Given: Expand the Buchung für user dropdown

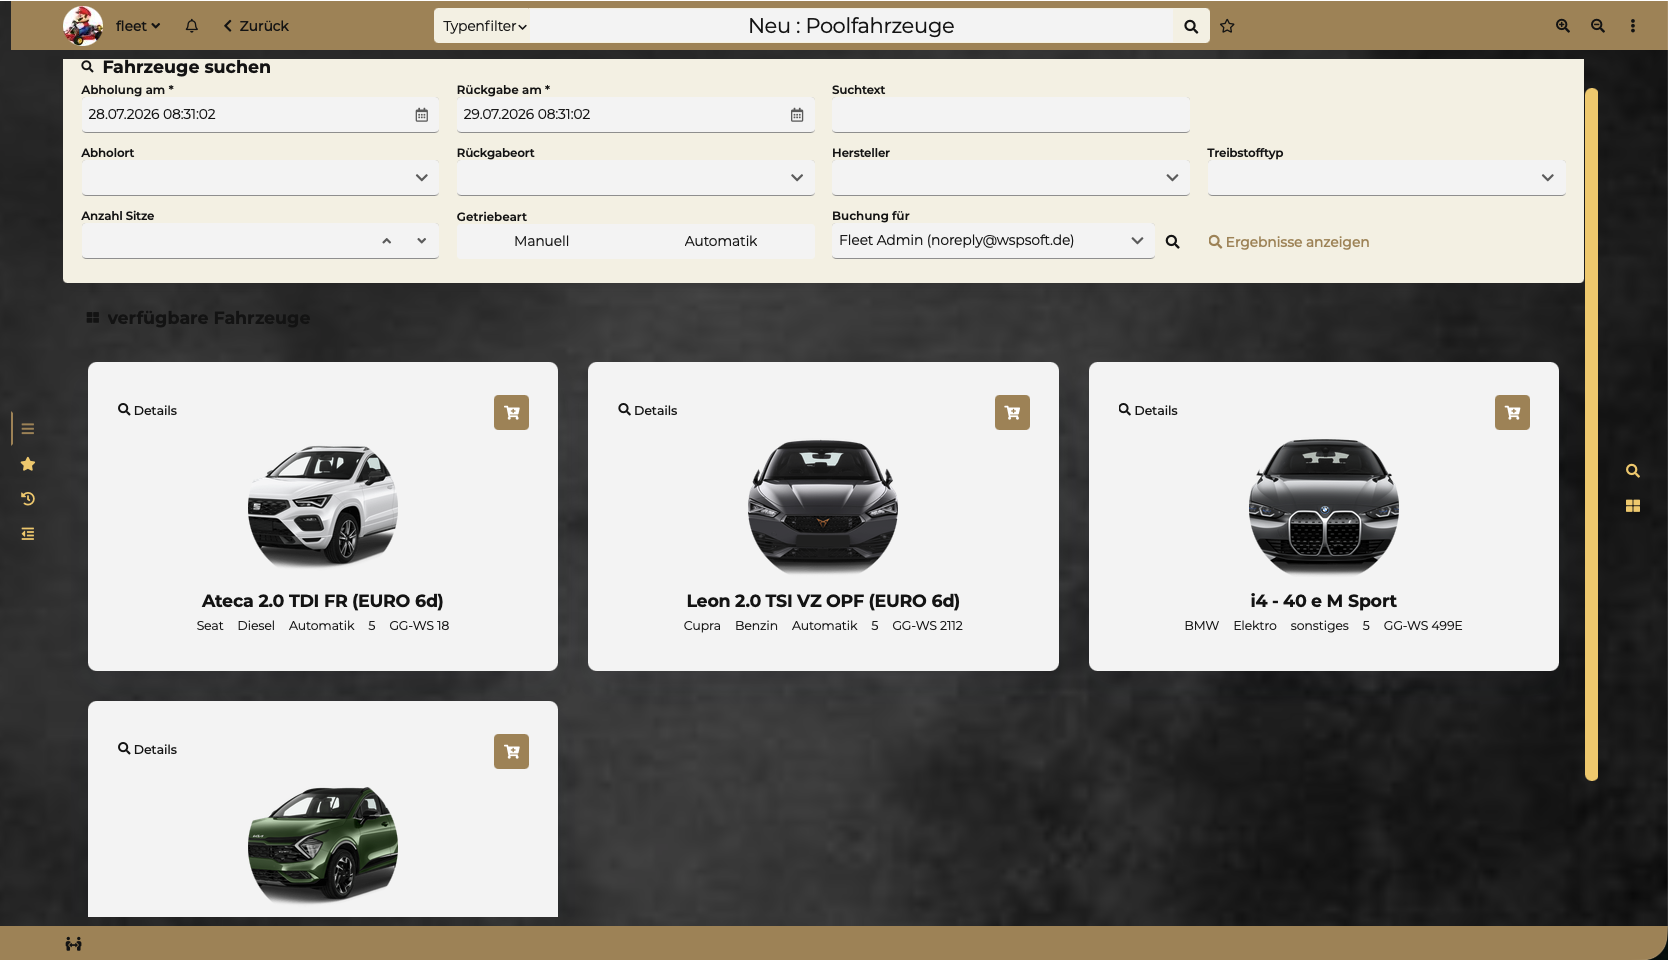Looking at the screenshot, I should (1137, 241).
